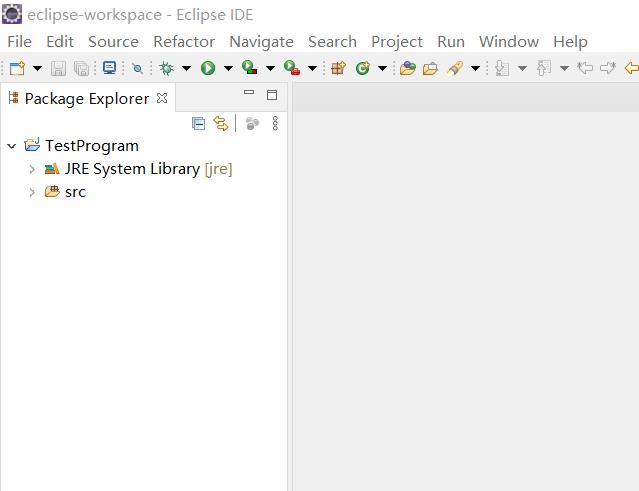Click the New Java Class icon

(x=363, y=68)
